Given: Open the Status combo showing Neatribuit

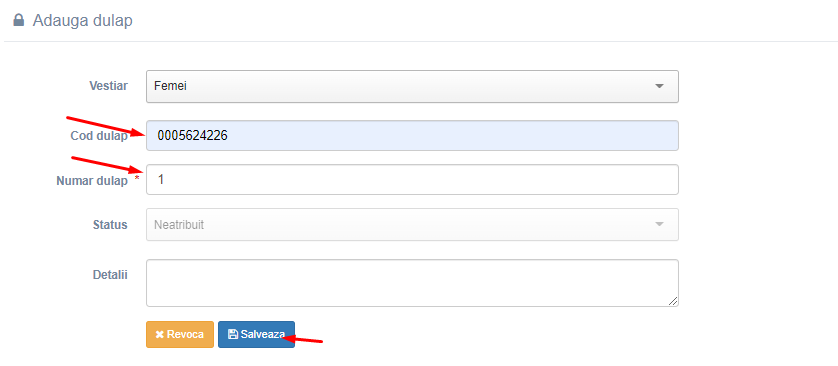Looking at the screenshot, I should tap(412, 224).
